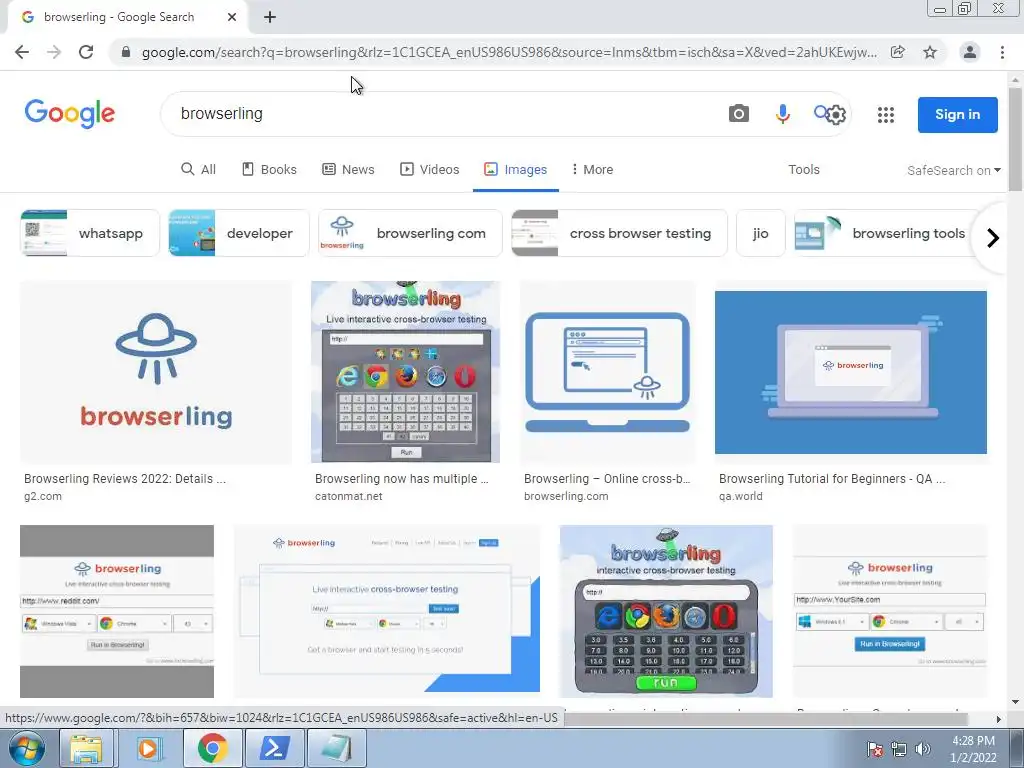This screenshot has width=1024, height=768.
Task: Click the network tray icon
Action: (x=899, y=749)
